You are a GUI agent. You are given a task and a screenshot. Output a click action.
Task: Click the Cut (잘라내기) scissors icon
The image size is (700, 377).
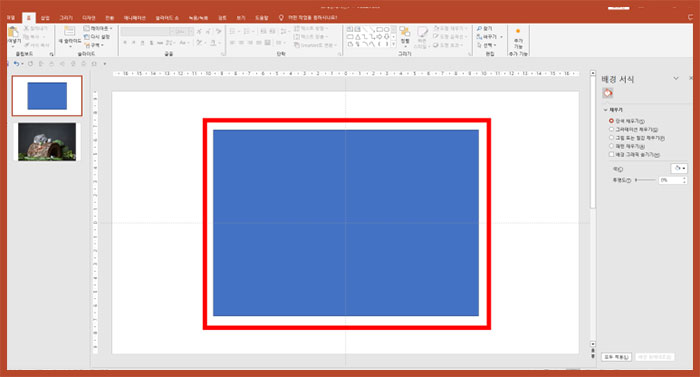coord(26,29)
